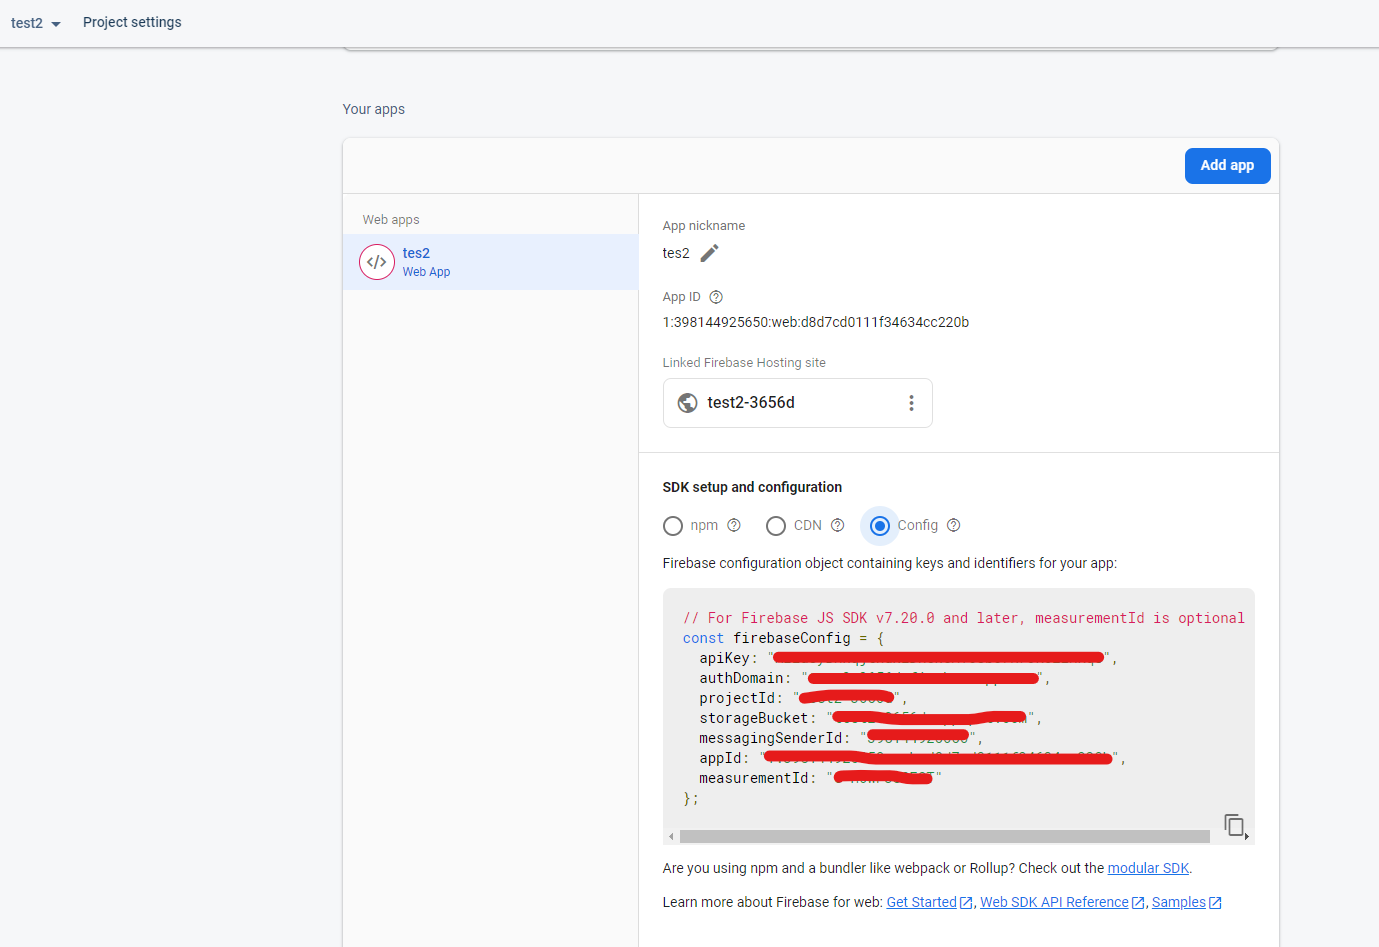Select the </> web app icon for tes2
Viewport: 1379px width, 947px height.
coord(376,262)
